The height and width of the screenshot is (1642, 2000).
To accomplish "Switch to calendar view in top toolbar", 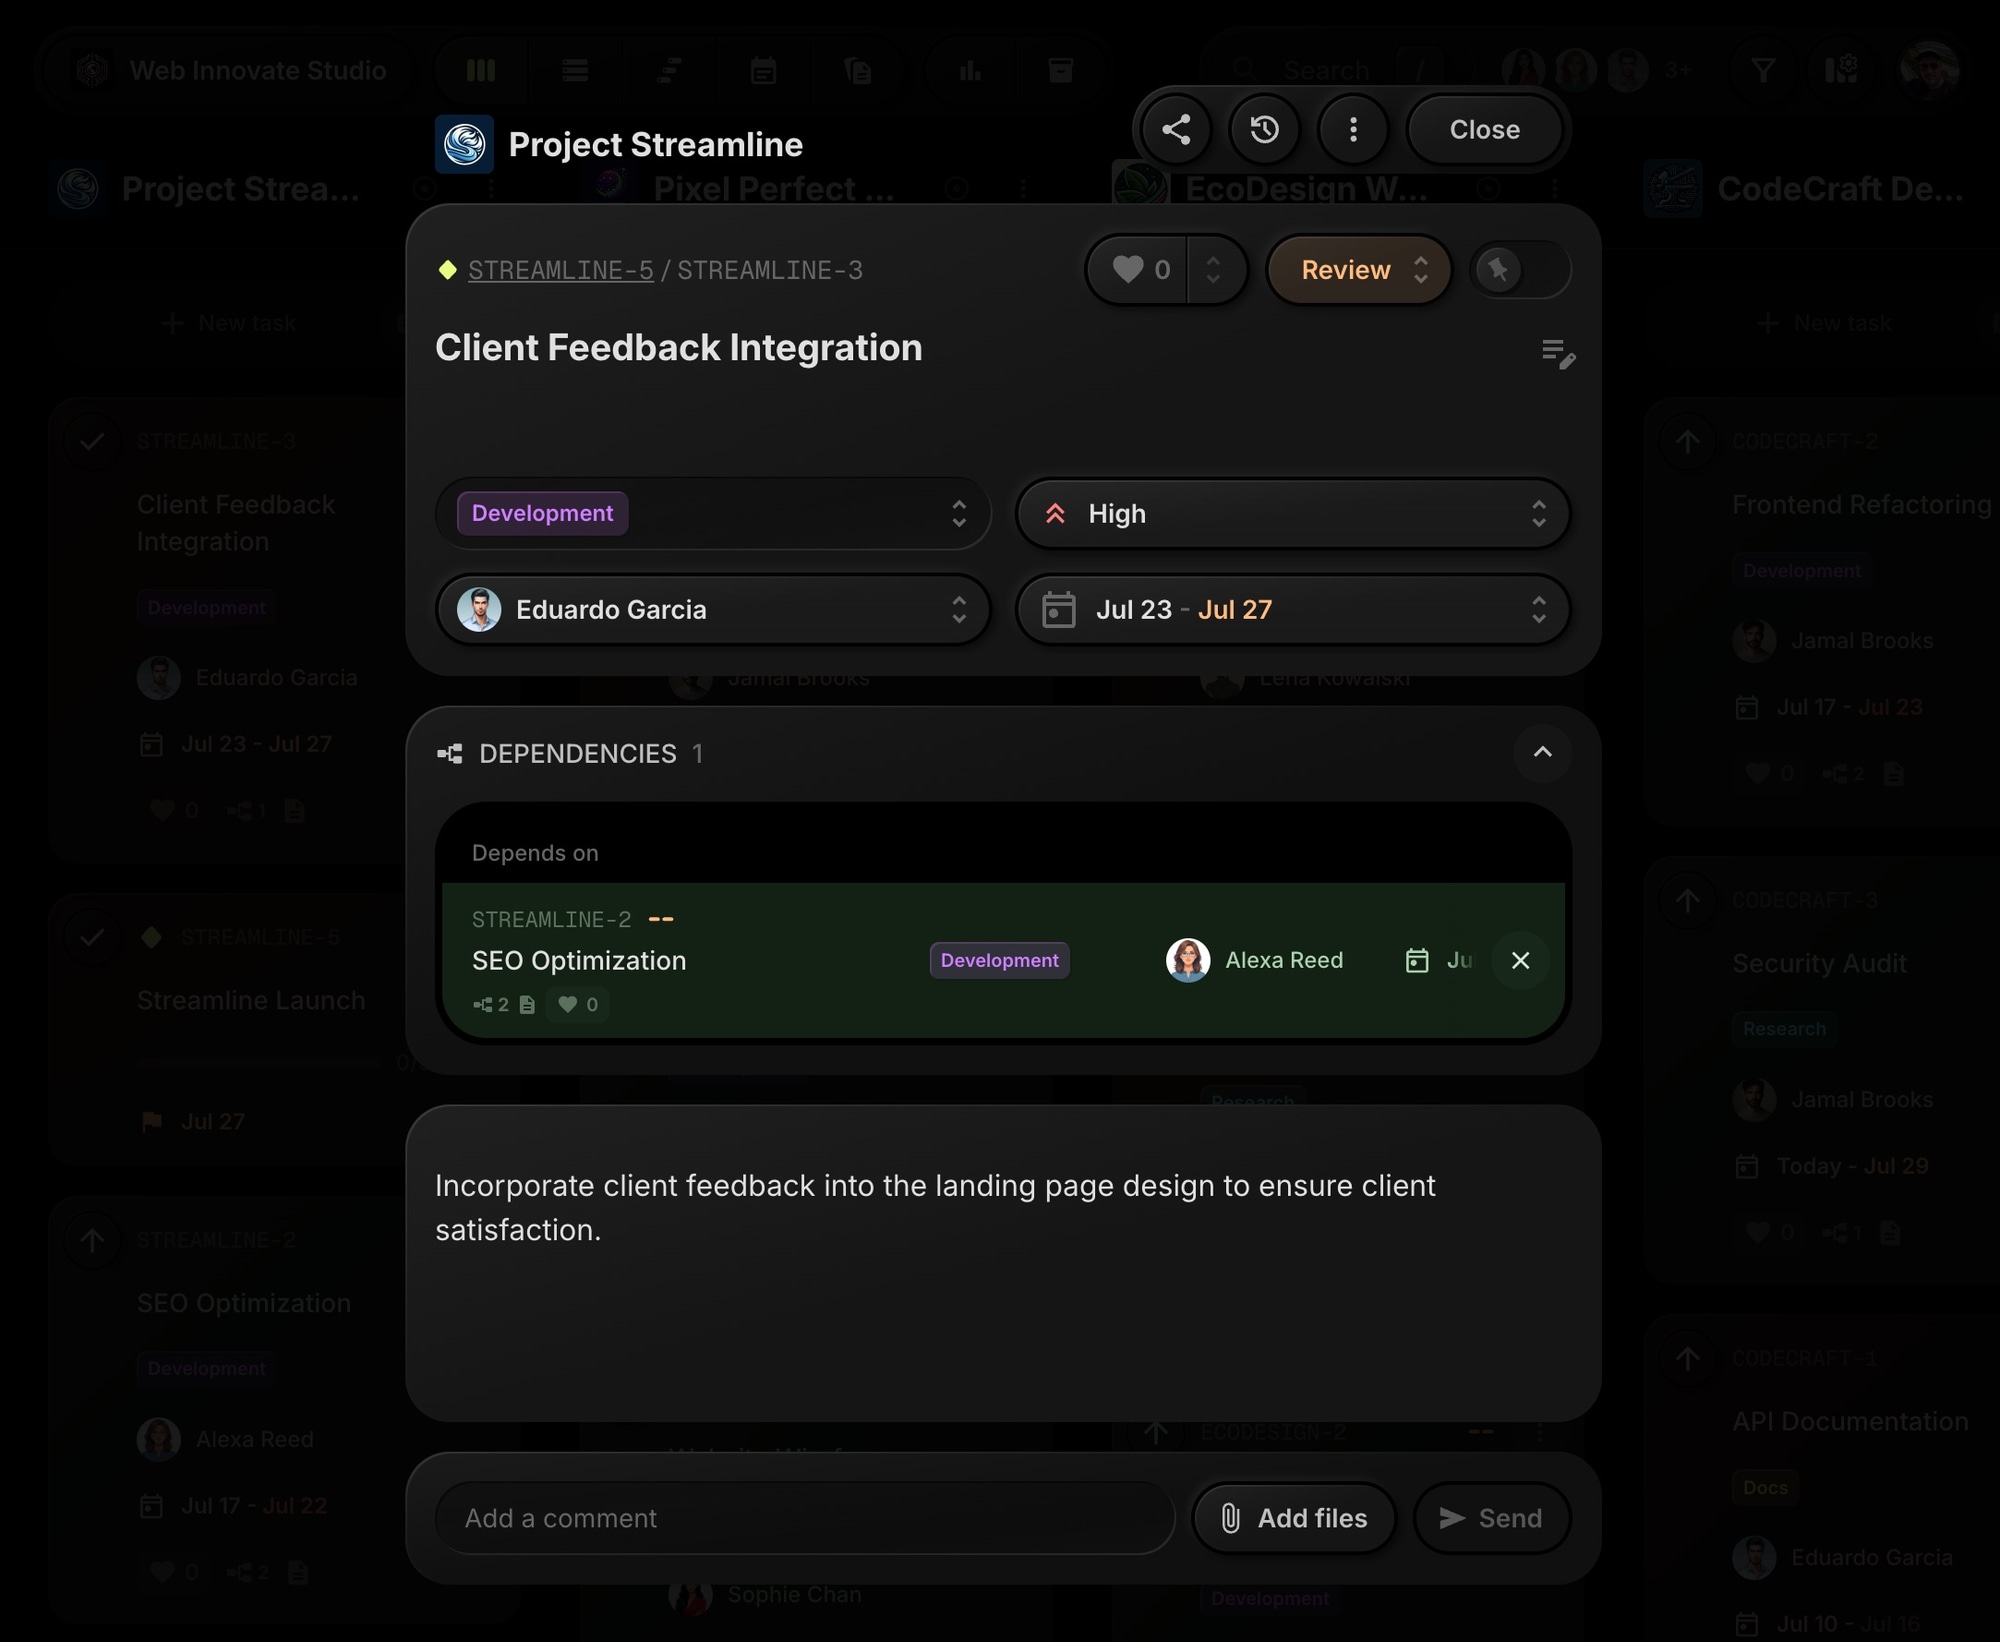I will coord(763,70).
